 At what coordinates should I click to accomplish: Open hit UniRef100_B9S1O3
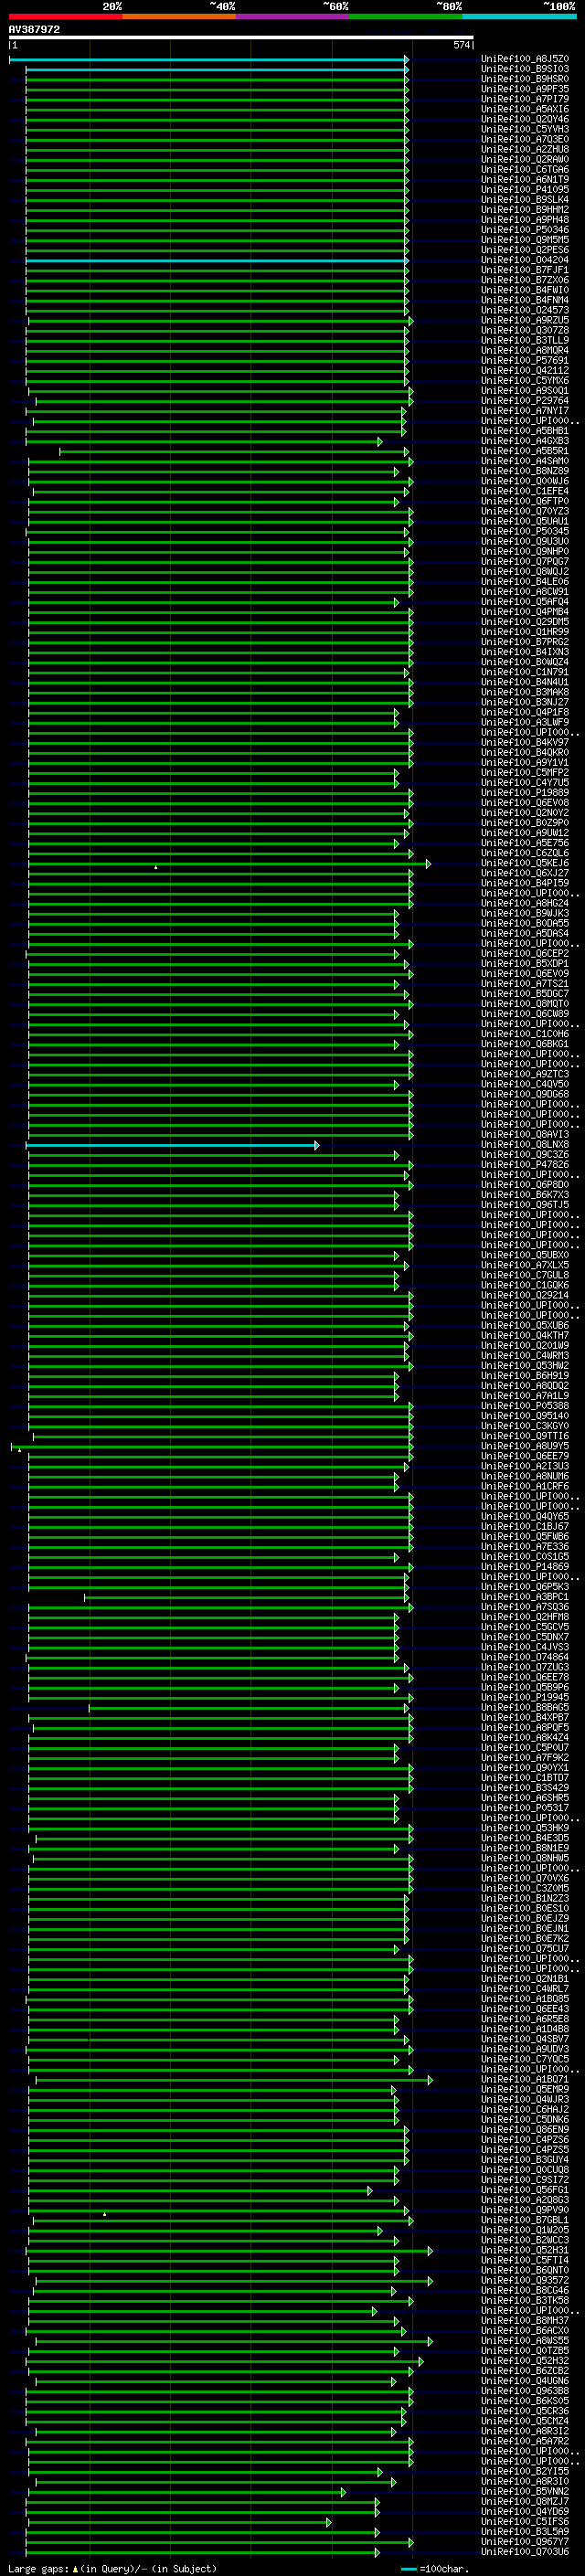coord(525,69)
